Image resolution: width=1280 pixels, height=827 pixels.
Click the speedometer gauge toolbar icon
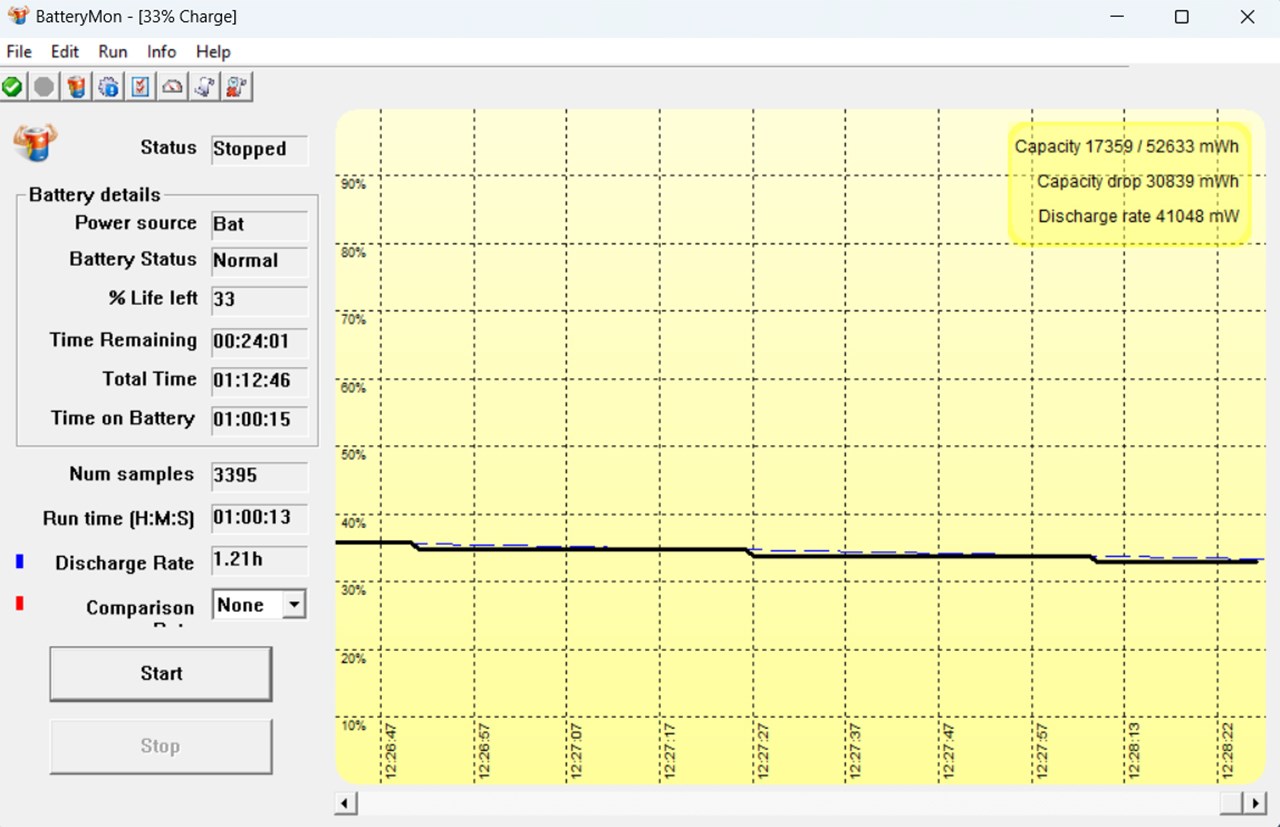click(x=172, y=88)
